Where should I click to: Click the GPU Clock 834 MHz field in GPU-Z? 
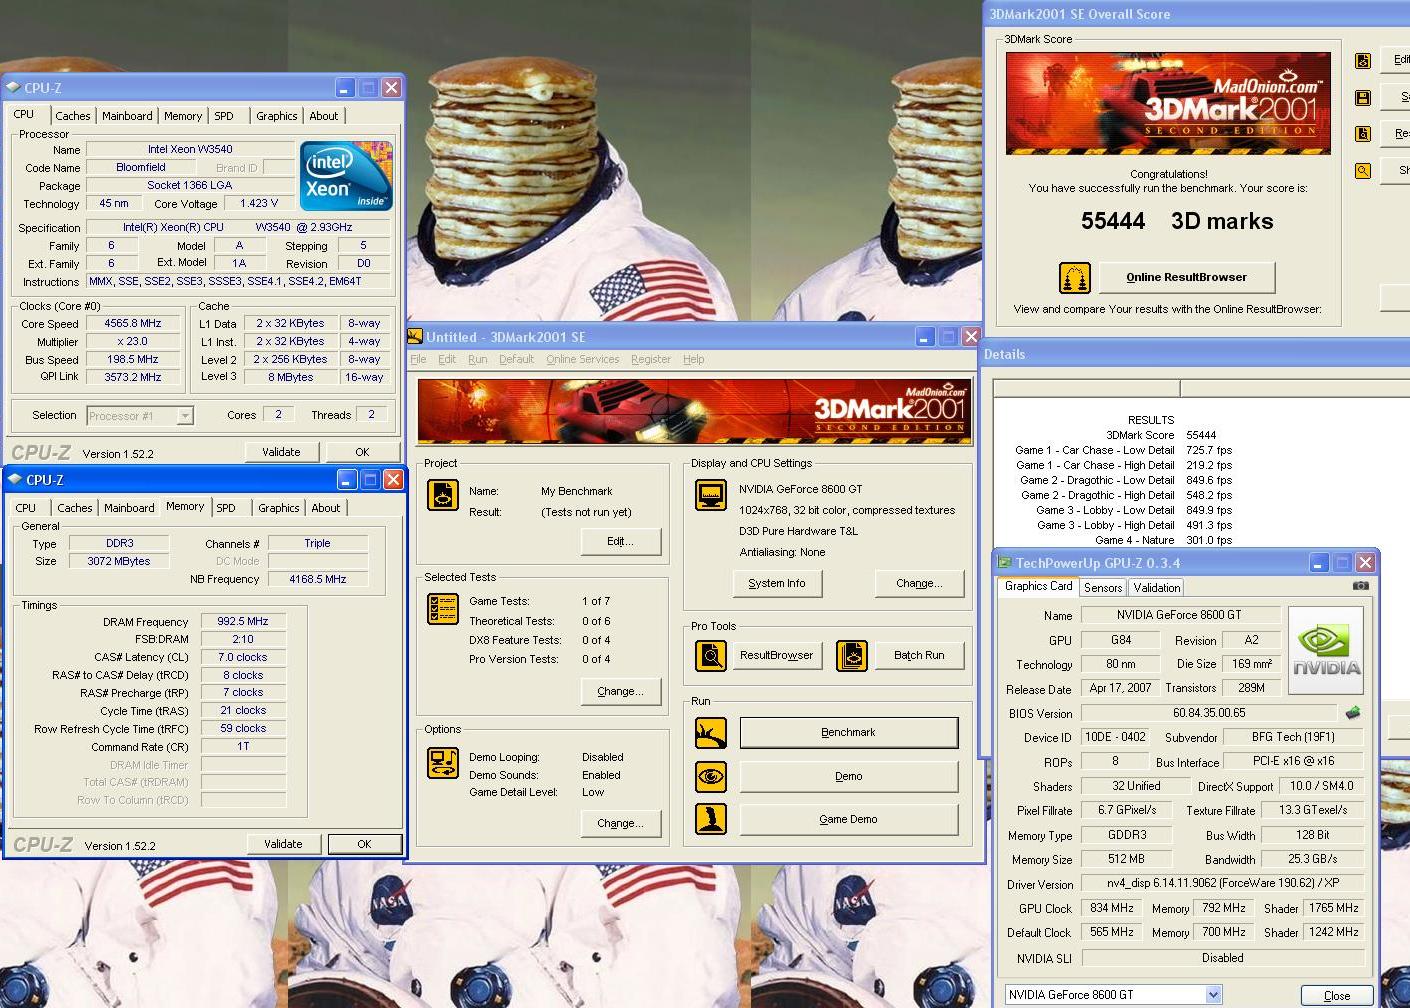1112,908
